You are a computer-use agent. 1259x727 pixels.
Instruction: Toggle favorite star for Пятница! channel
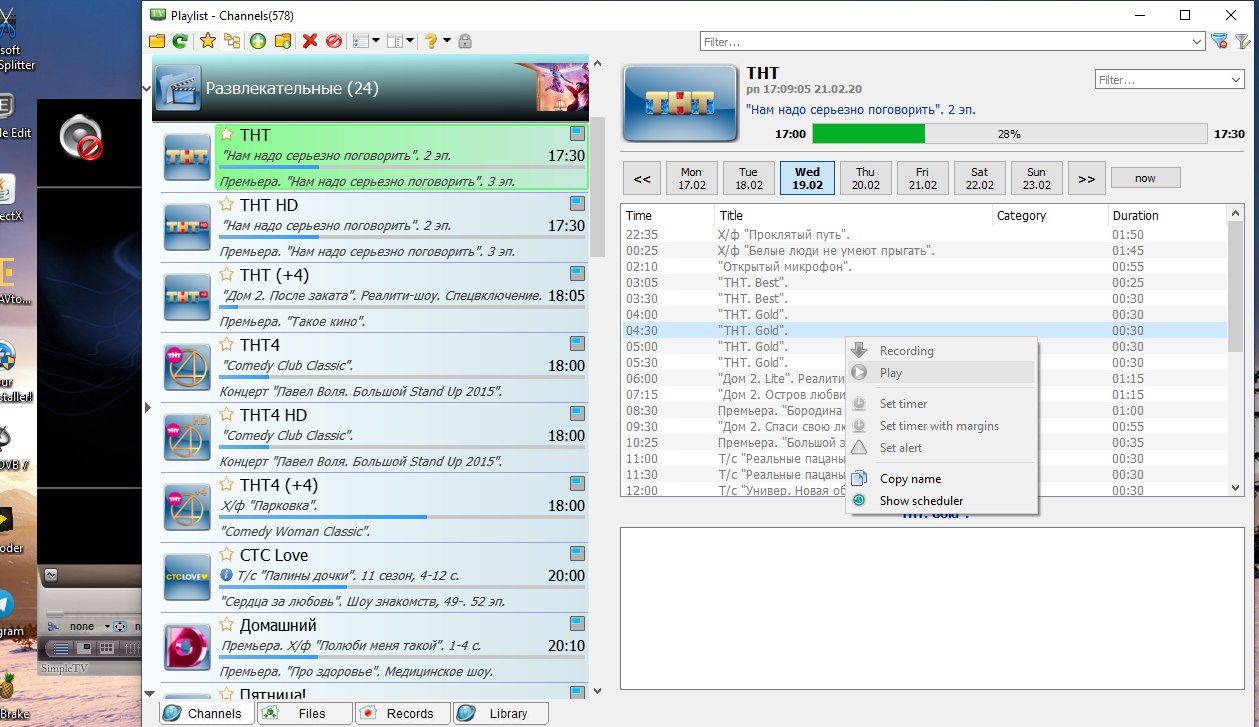coord(227,694)
